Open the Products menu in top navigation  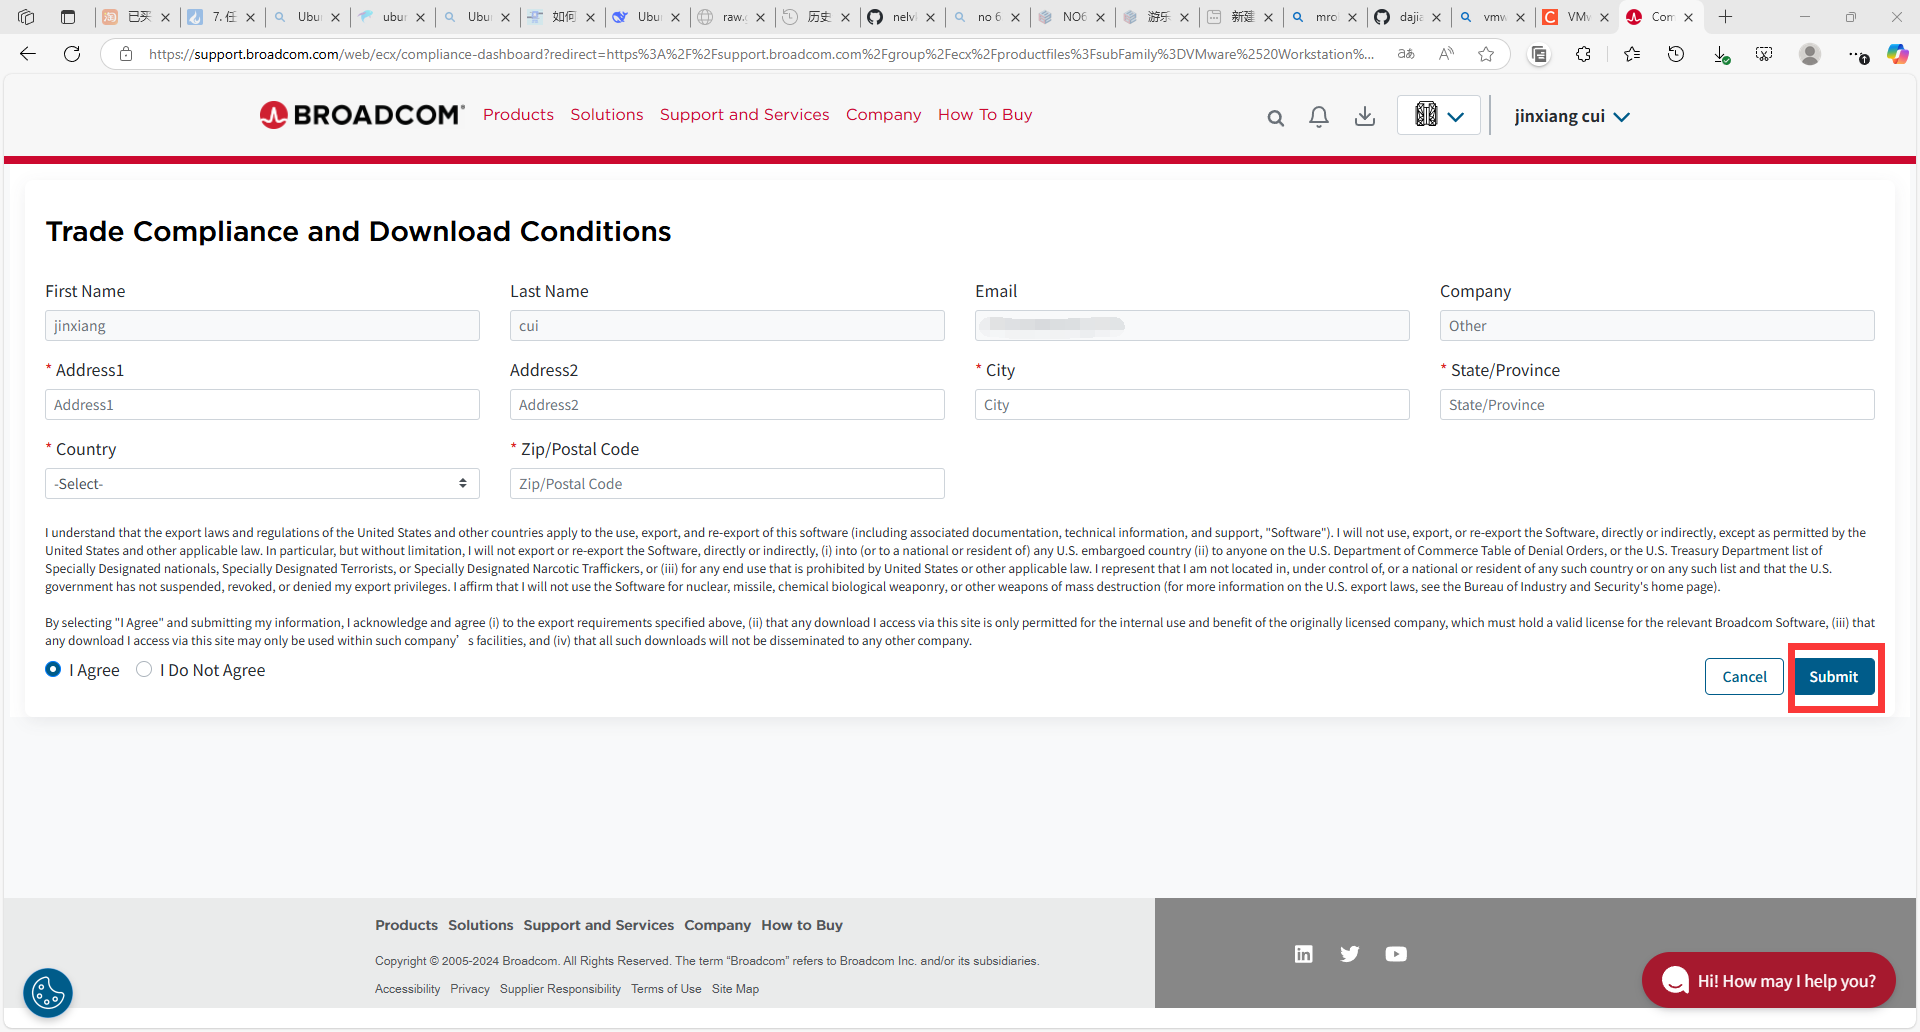pos(518,115)
